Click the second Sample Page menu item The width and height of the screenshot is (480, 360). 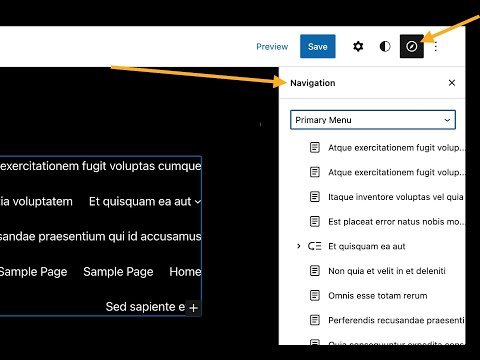[118, 272]
